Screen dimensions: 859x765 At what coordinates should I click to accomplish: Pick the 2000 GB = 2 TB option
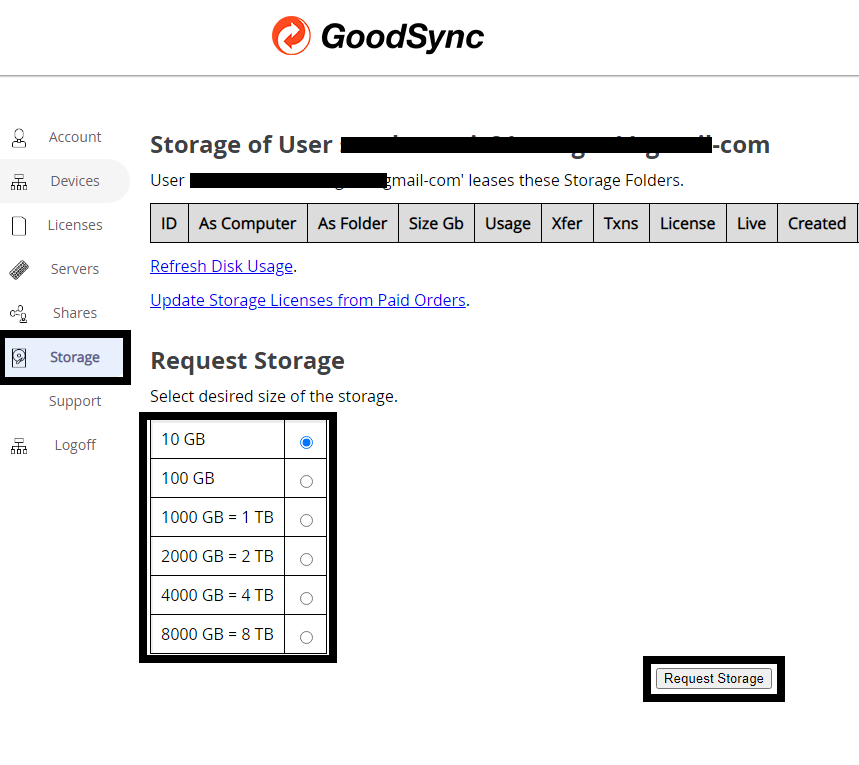tap(306, 559)
